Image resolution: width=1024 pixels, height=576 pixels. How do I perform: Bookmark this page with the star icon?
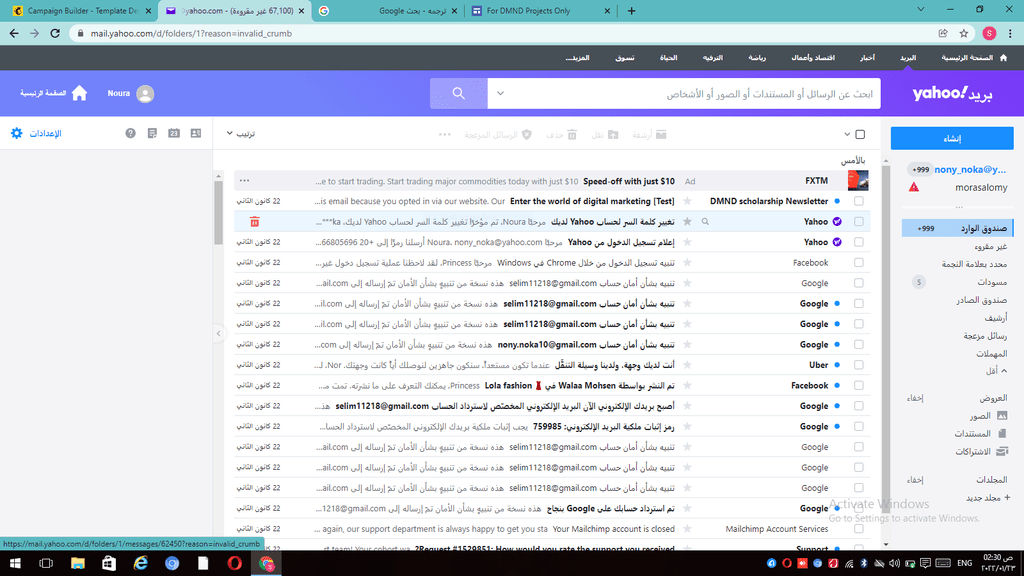(964, 33)
